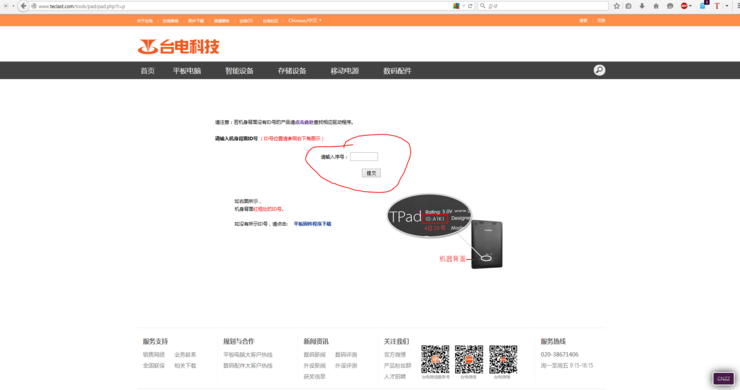
Task: Click the 业务联系 footer link
Action: pos(185,355)
